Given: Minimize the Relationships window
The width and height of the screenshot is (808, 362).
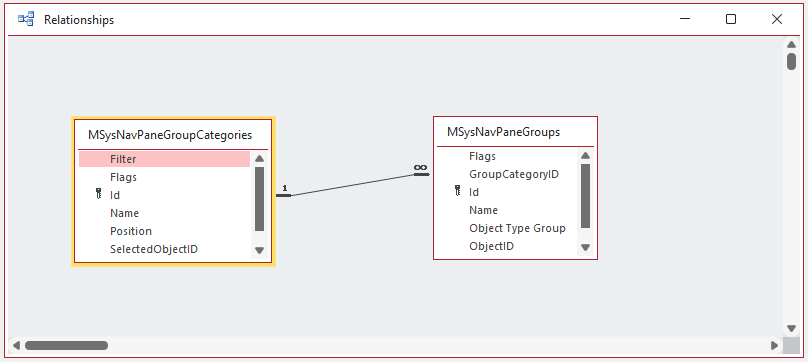Looking at the screenshot, I should pyautogui.click(x=685, y=19).
